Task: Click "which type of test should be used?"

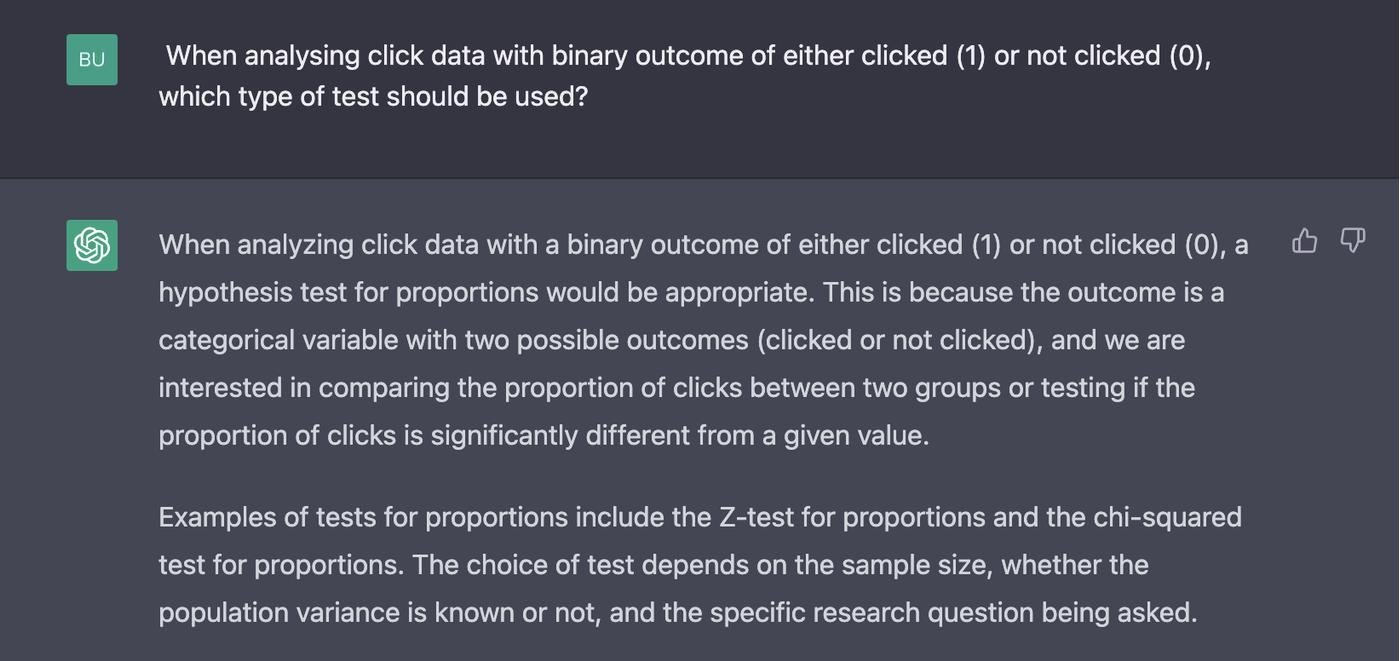Action: click(x=373, y=96)
